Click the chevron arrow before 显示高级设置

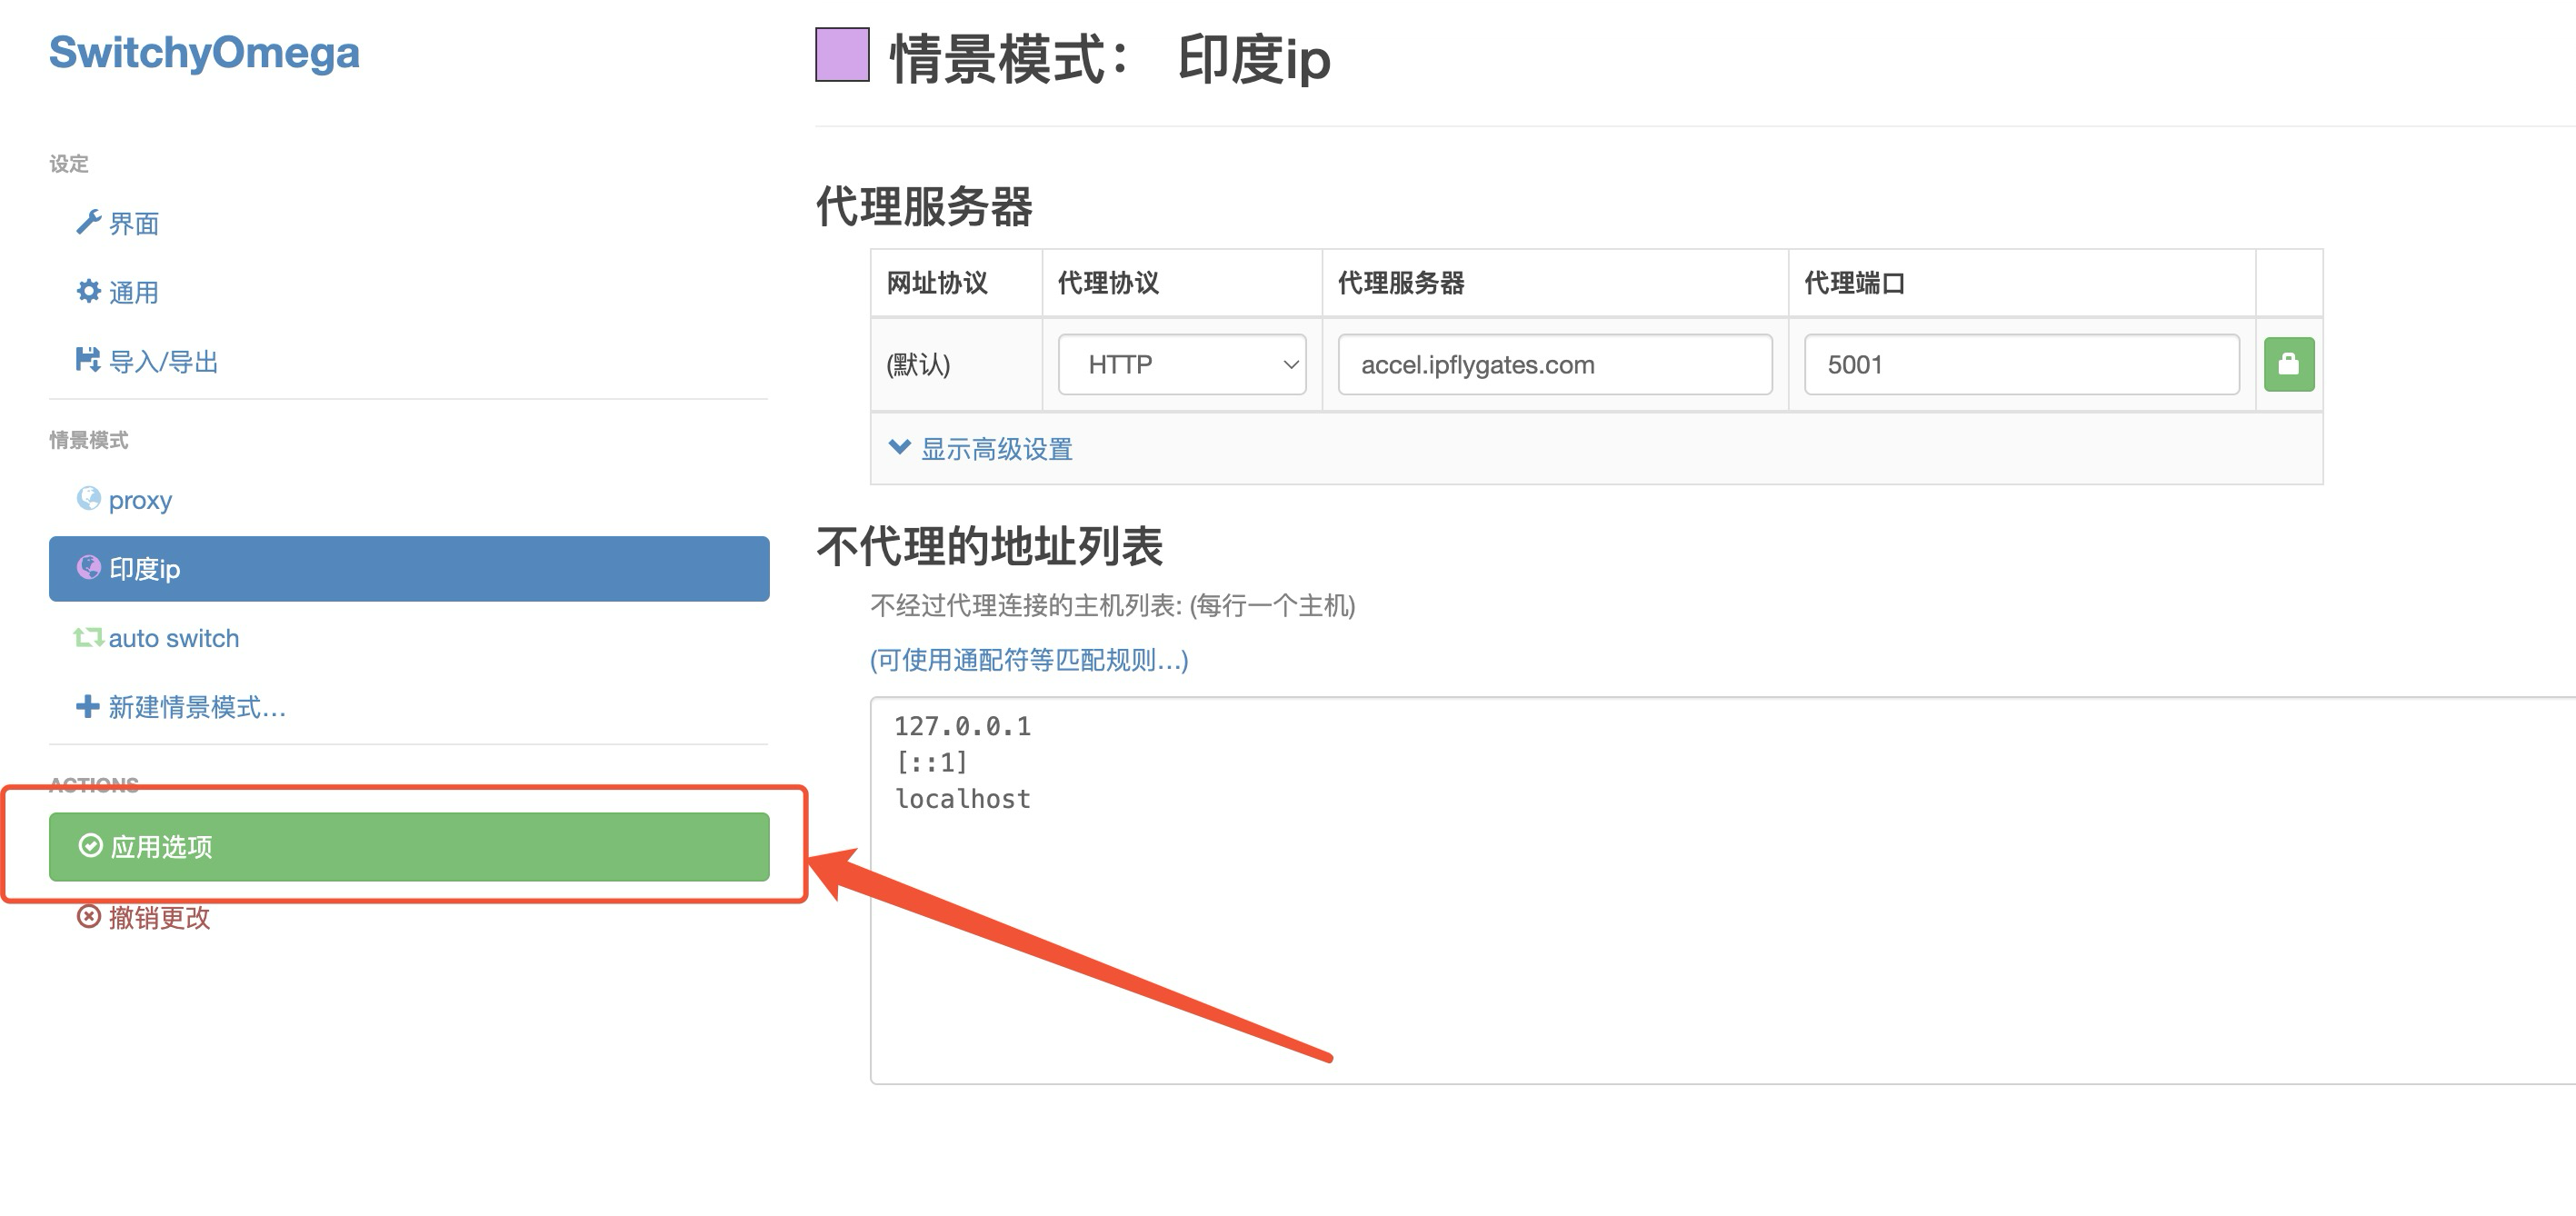tap(899, 447)
